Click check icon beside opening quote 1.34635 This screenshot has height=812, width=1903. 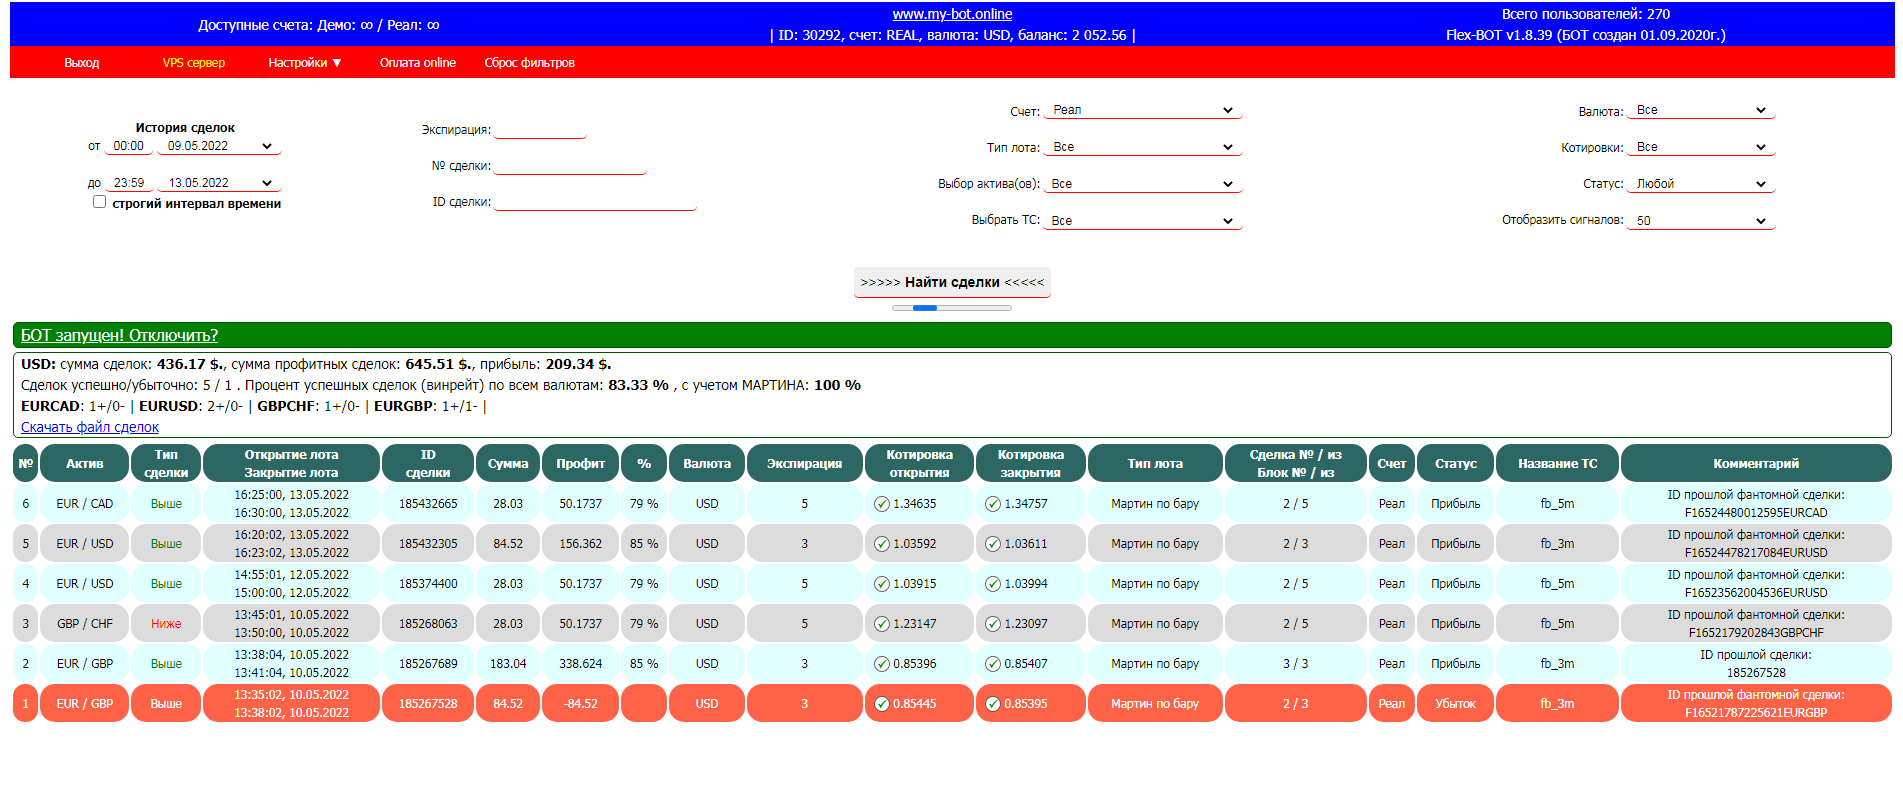(x=882, y=504)
